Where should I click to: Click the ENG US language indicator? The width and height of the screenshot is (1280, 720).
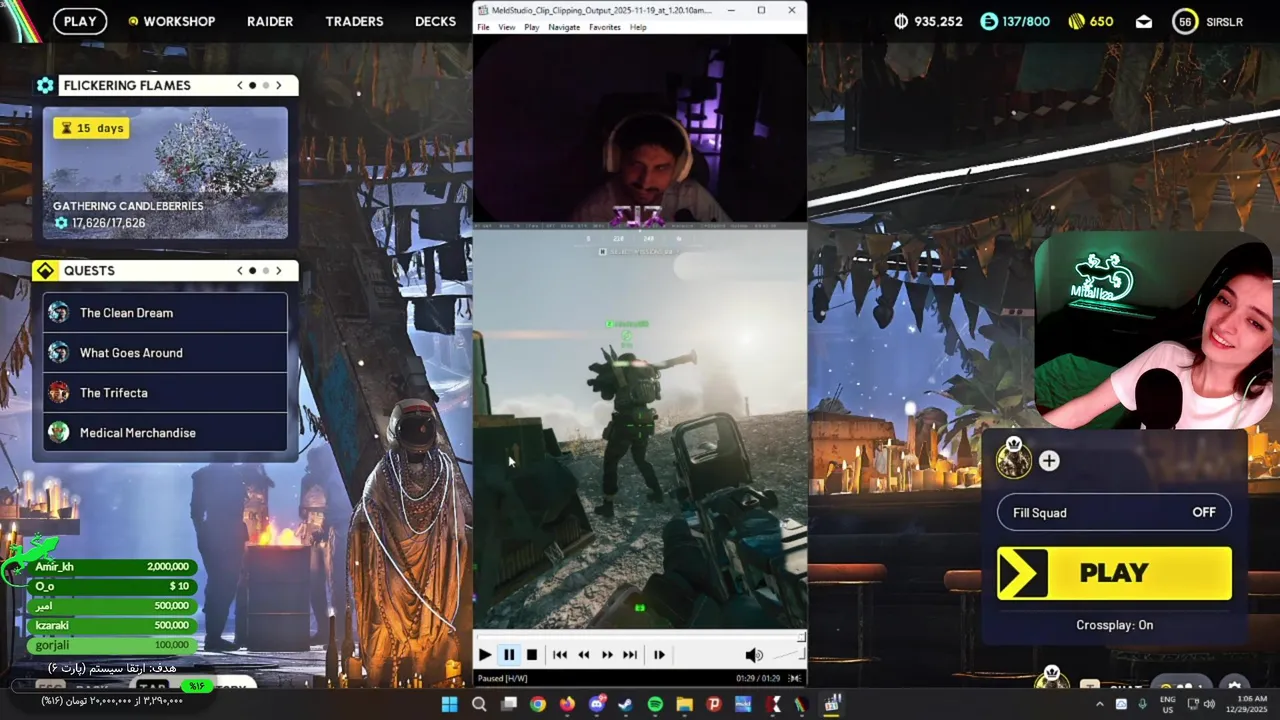(1167, 704)
